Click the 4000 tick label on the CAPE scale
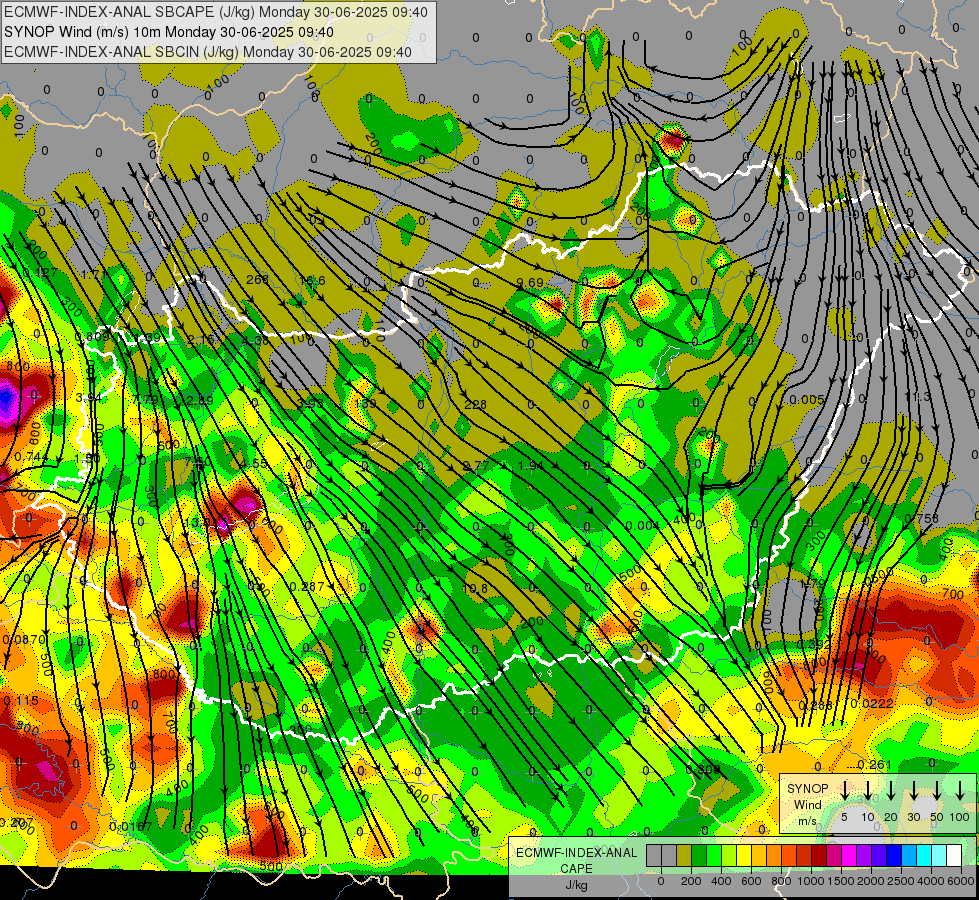This screenshot has height=900, width=979. [931, 881]
